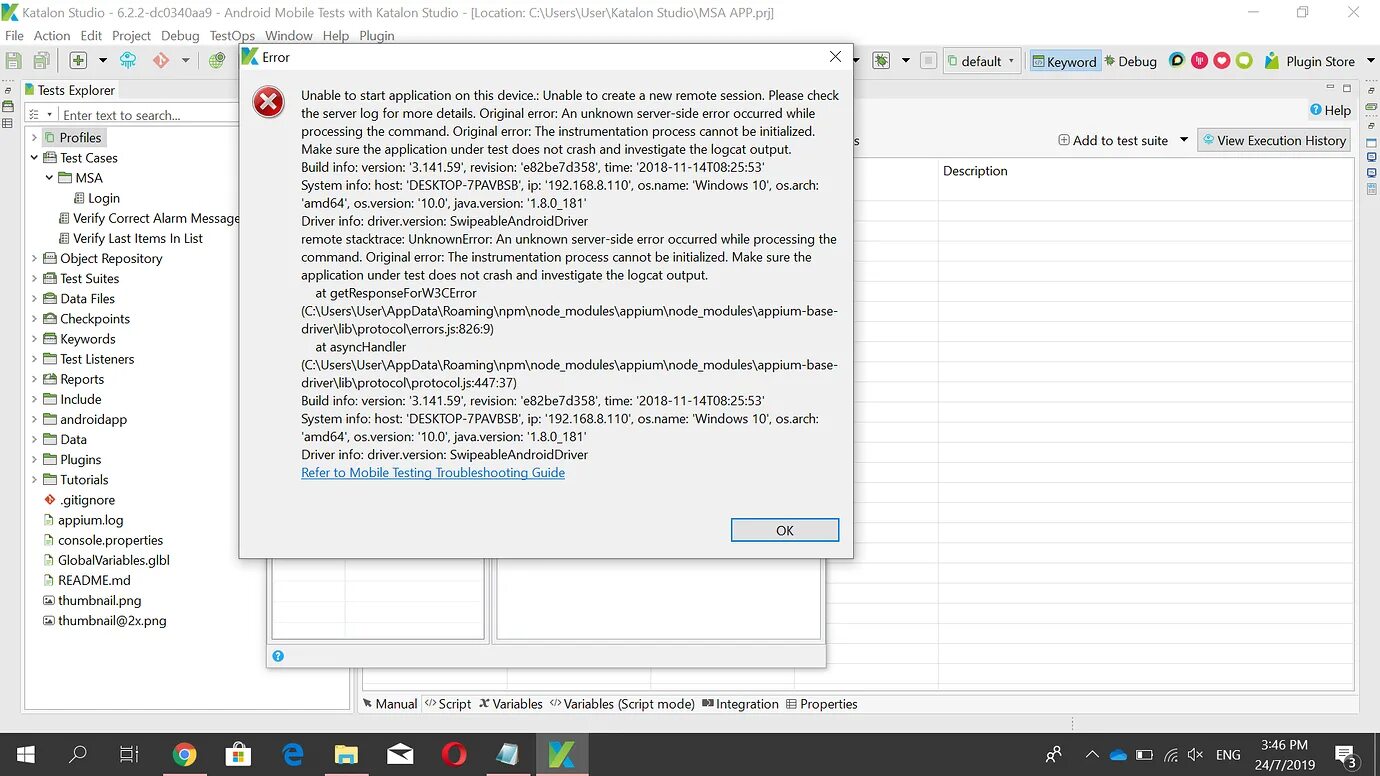Viewport: 1380px width, 776px height.
Task: Click the Stop execution square icon
Action: [928, 61]
